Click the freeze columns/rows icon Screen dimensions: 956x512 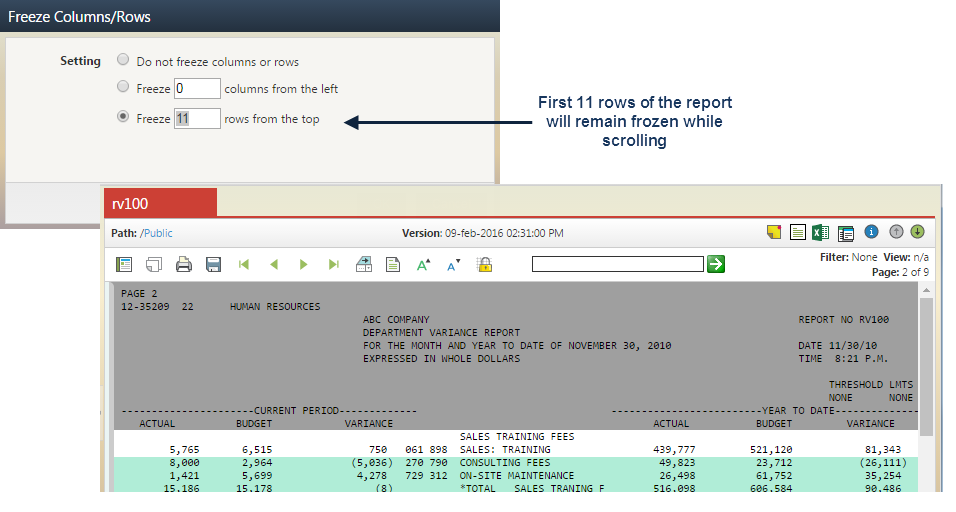pyautogui.click(x=364, y=264)
